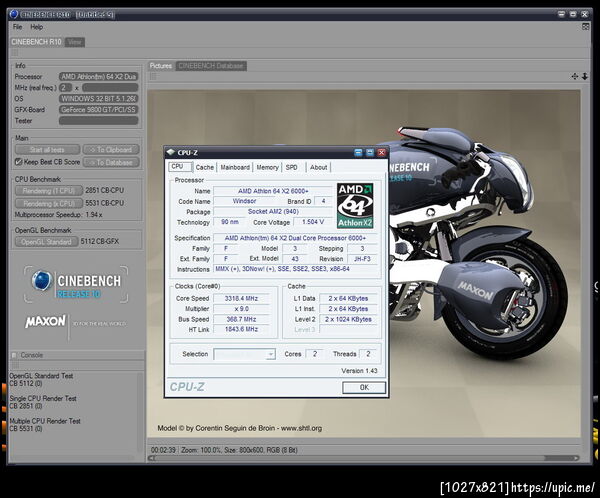Click the Package value Socket AM2 (940)
Image resolution: width=600 pixels, height=498 pixels.
(273, 212)
